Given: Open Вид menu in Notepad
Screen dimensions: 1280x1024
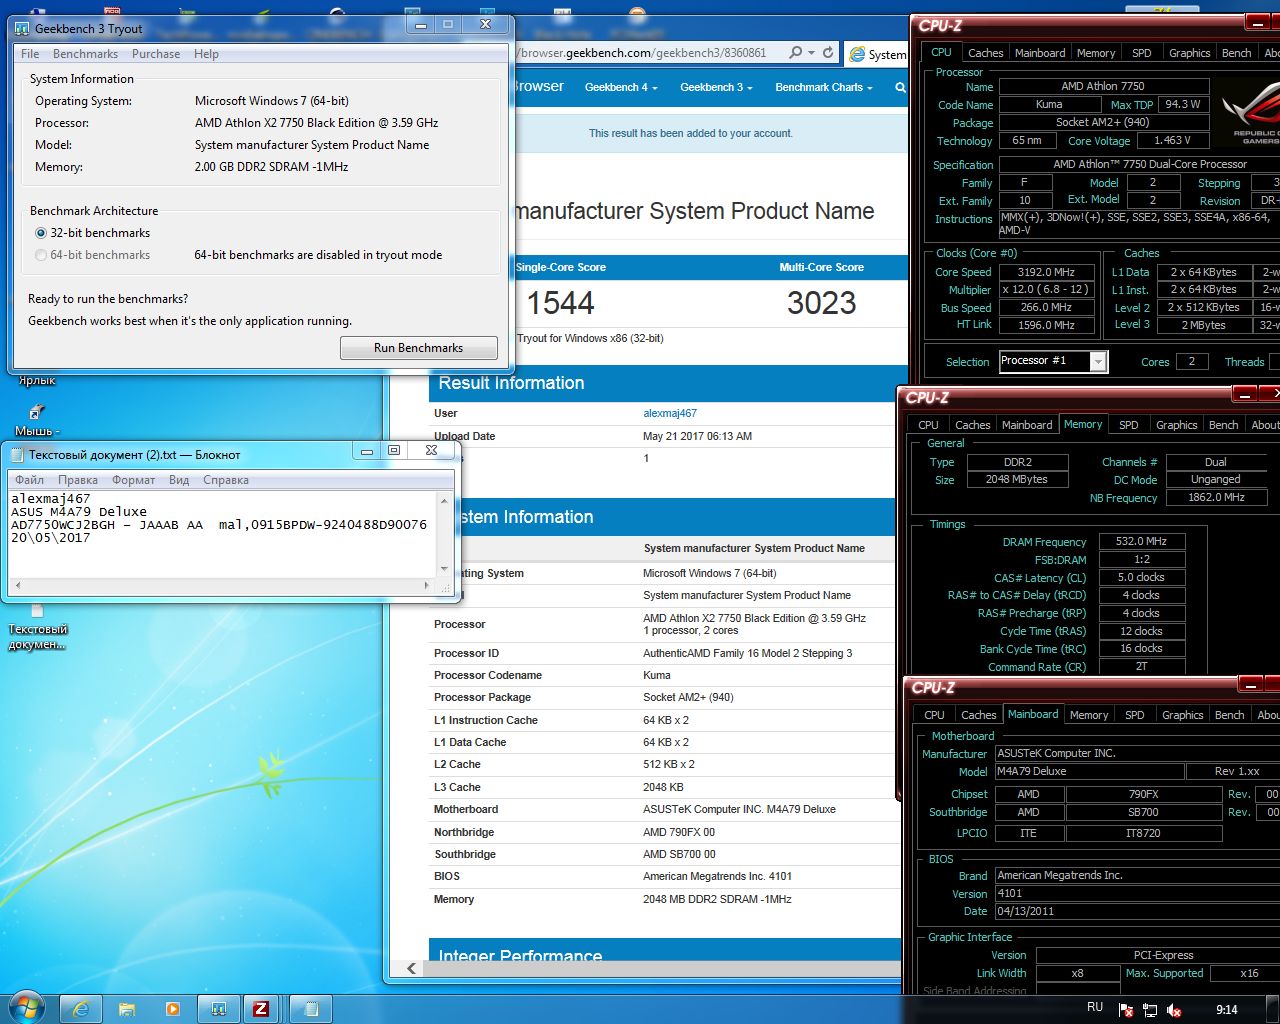Looking at the screenshot, I should [179, 480].
